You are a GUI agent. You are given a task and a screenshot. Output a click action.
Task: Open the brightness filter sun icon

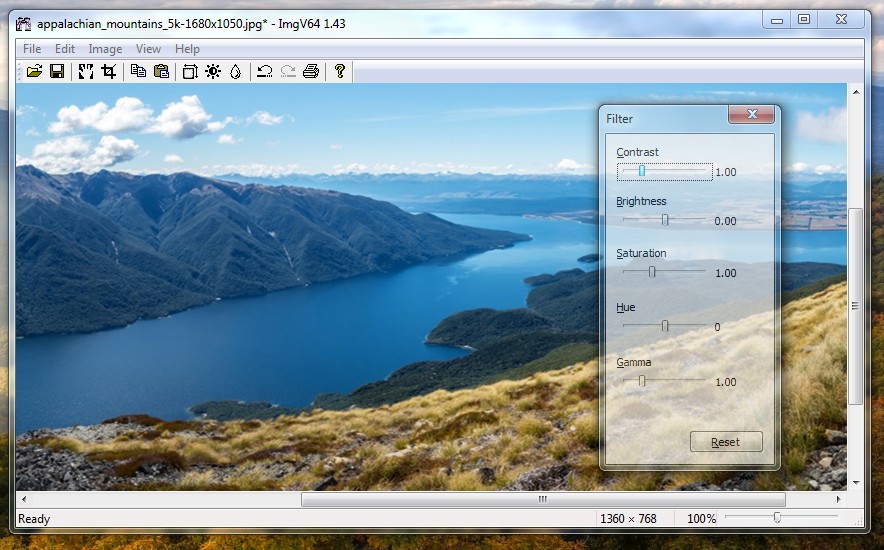213,71
